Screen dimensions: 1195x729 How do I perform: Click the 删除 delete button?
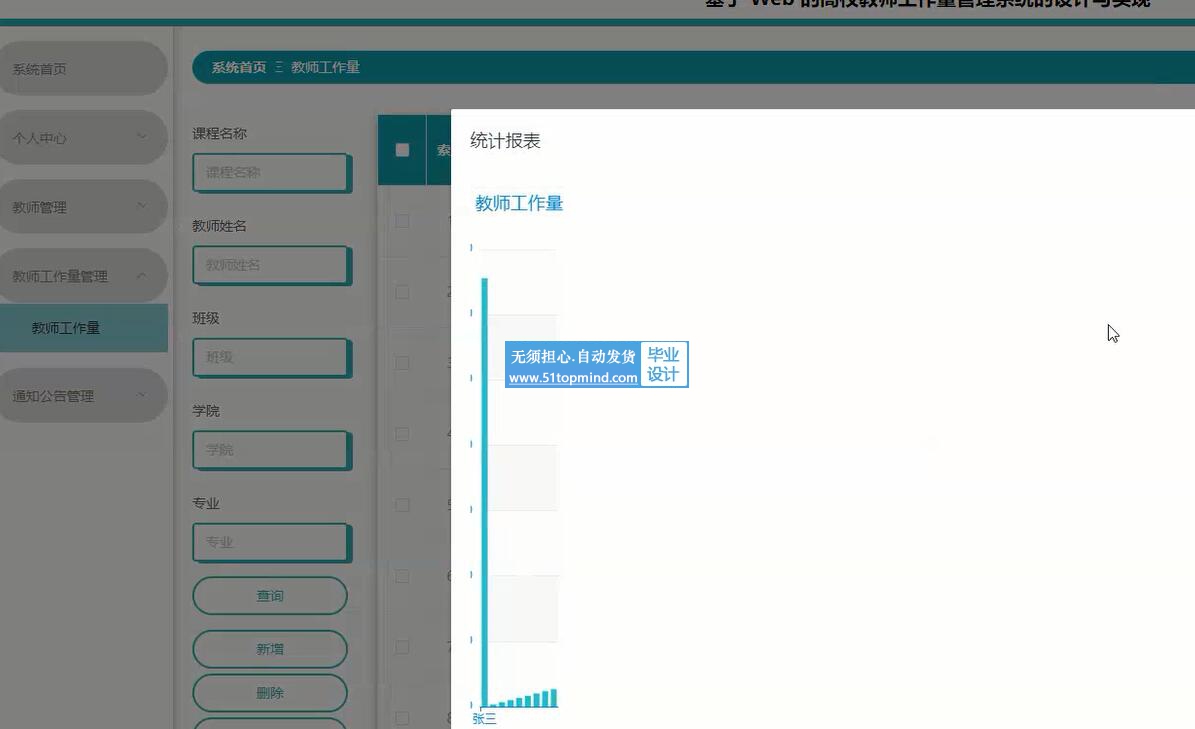click(x=270, y=692)
